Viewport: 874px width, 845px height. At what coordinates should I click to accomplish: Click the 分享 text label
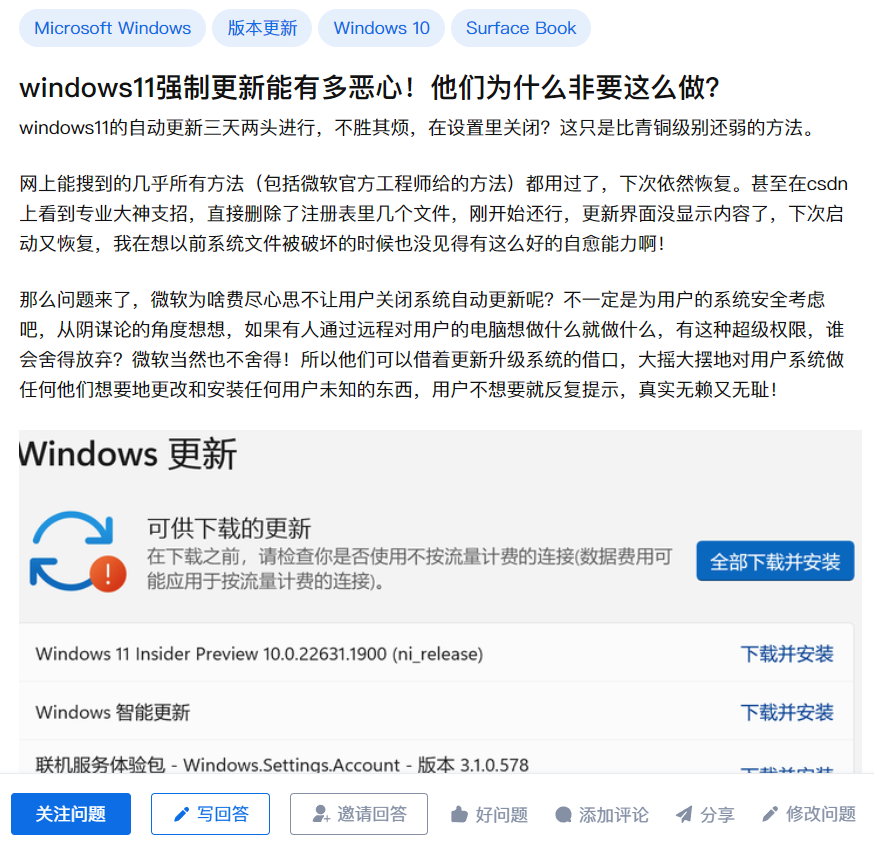point(717,815)
